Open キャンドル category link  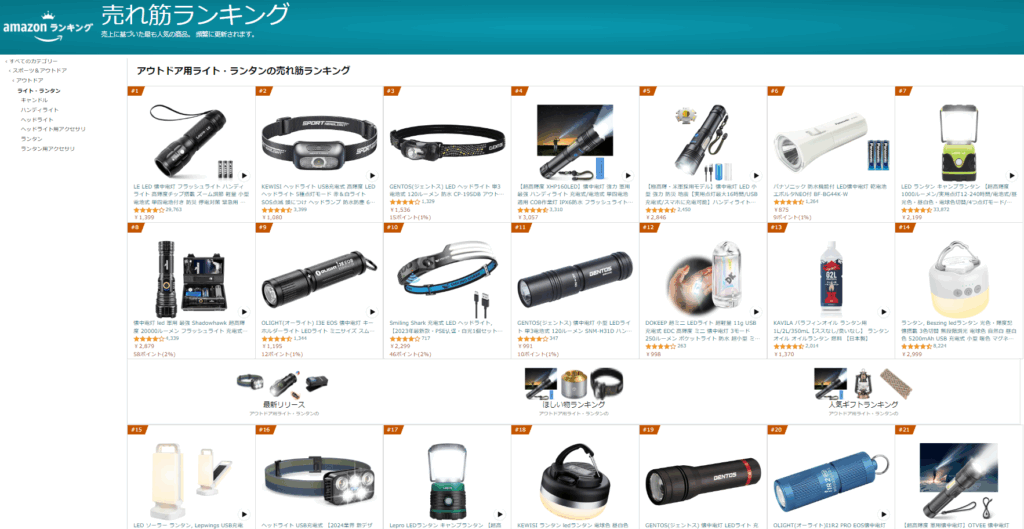[x=34, y=100]
